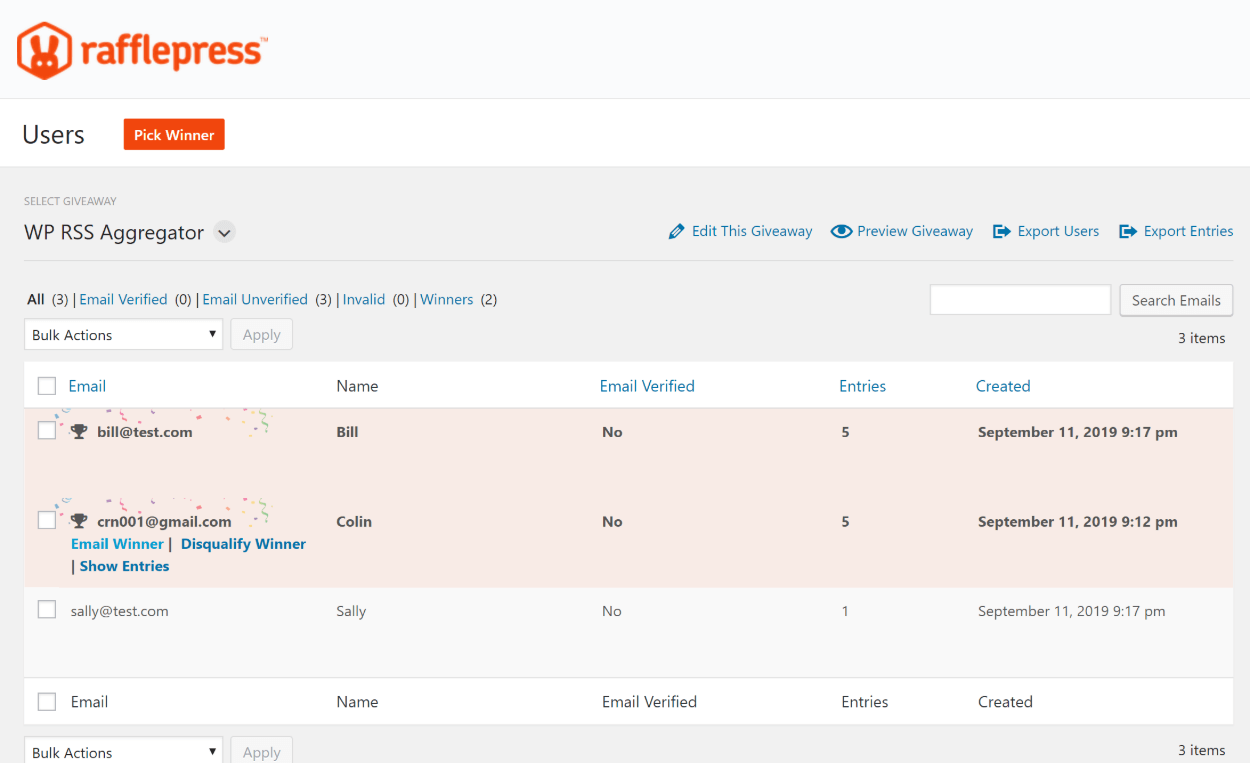Expand the WP RSS Aggregator giveaway chevron
The width and height of the screenshot is (1250, 763).
(x=225, y=233)
